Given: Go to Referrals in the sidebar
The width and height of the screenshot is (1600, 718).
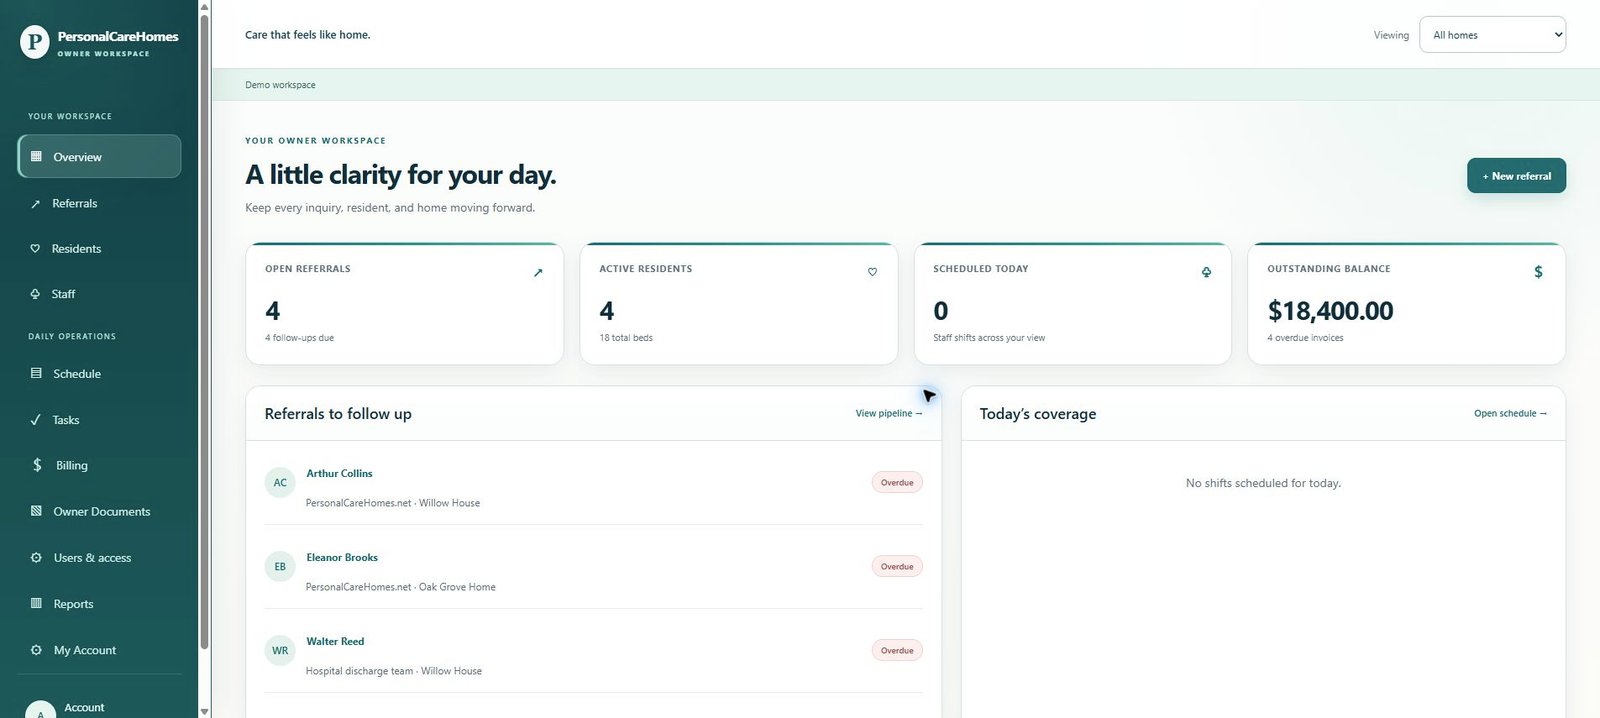Looking at the screenshot, I should click(99, 203).
